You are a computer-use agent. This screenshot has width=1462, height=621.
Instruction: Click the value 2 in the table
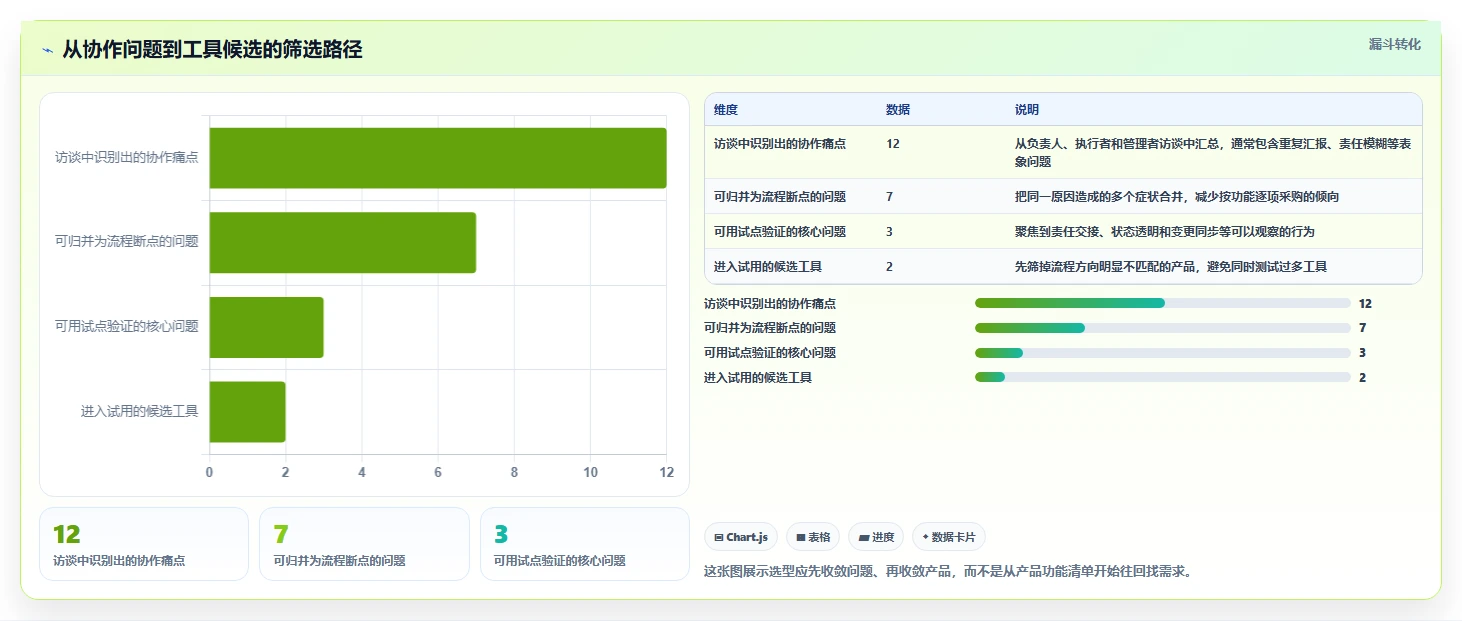pyautogui.click(x=890, y=267)
